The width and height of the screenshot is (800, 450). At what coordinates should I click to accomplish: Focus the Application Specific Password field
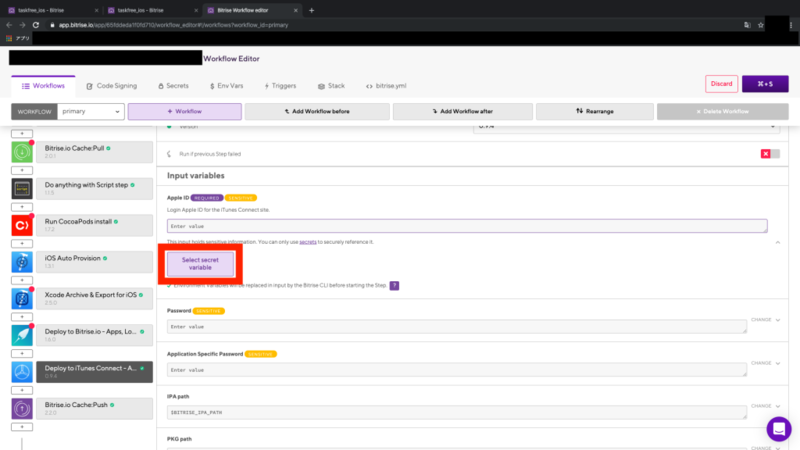click(x=457, y=370)
